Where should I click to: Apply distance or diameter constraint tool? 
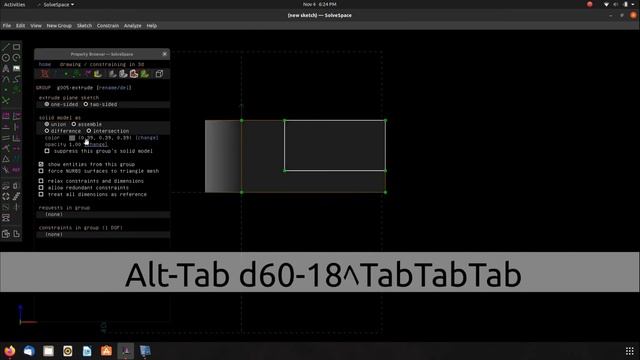[6, 116]
